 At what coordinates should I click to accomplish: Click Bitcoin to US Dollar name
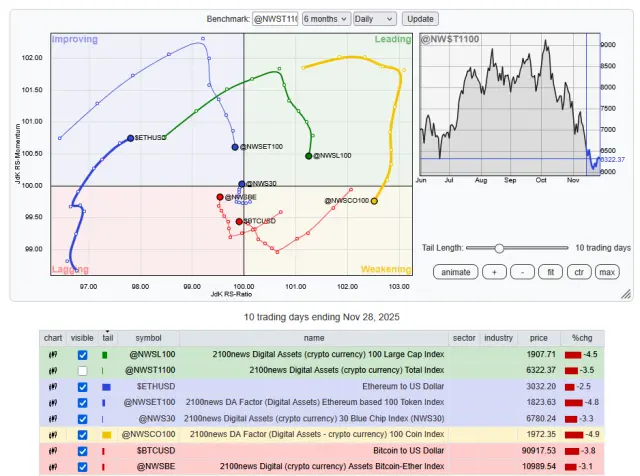[x=409, y=451]
